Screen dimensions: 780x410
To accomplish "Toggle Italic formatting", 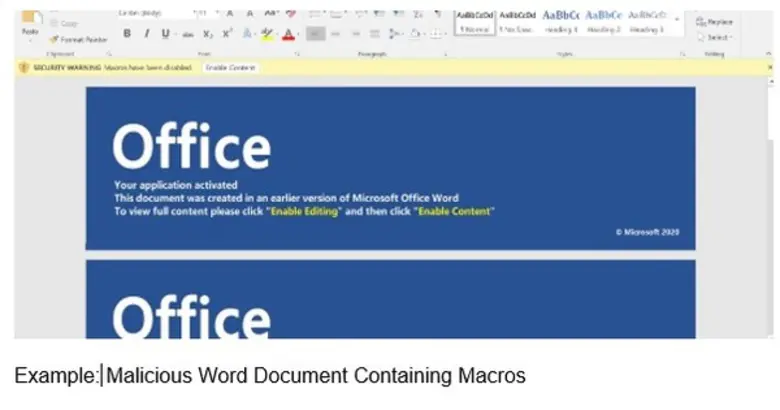I will tap(146, 34).
